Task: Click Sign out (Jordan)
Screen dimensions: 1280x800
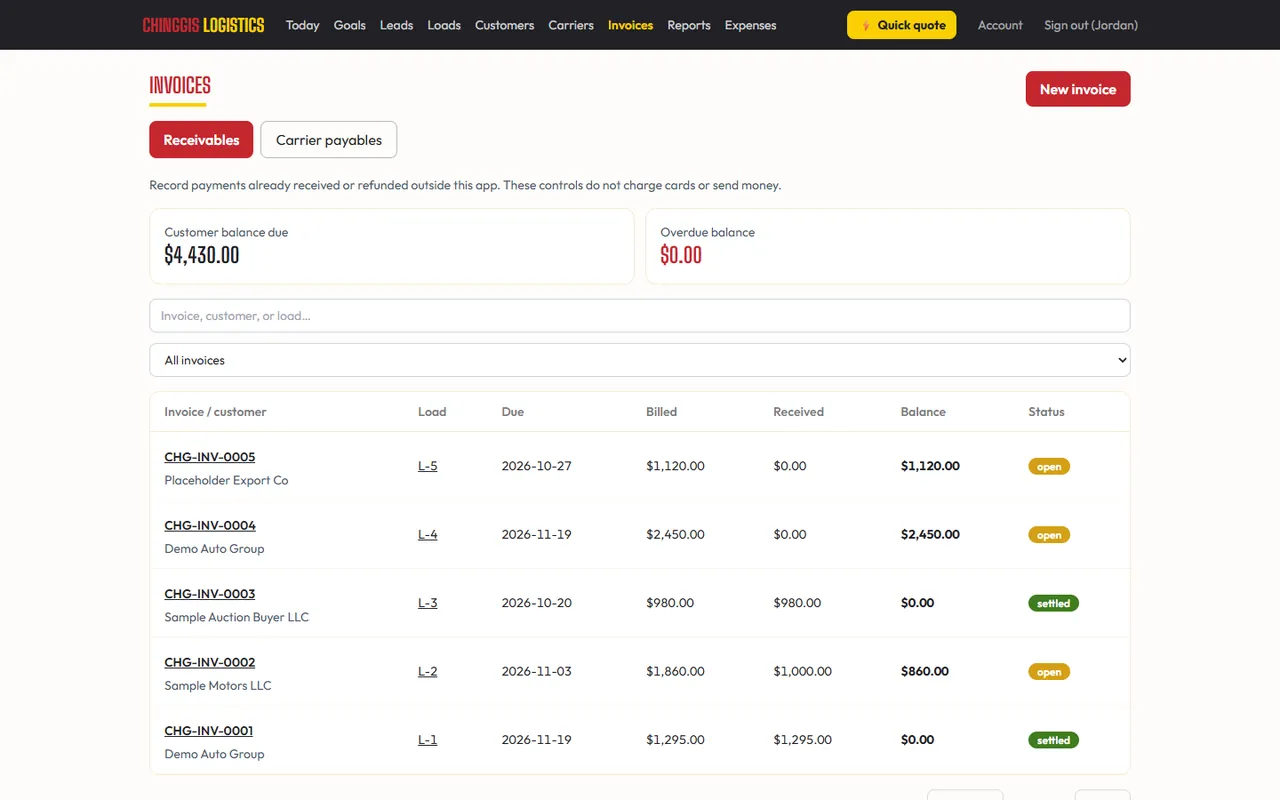Action: click(1091, 25)
